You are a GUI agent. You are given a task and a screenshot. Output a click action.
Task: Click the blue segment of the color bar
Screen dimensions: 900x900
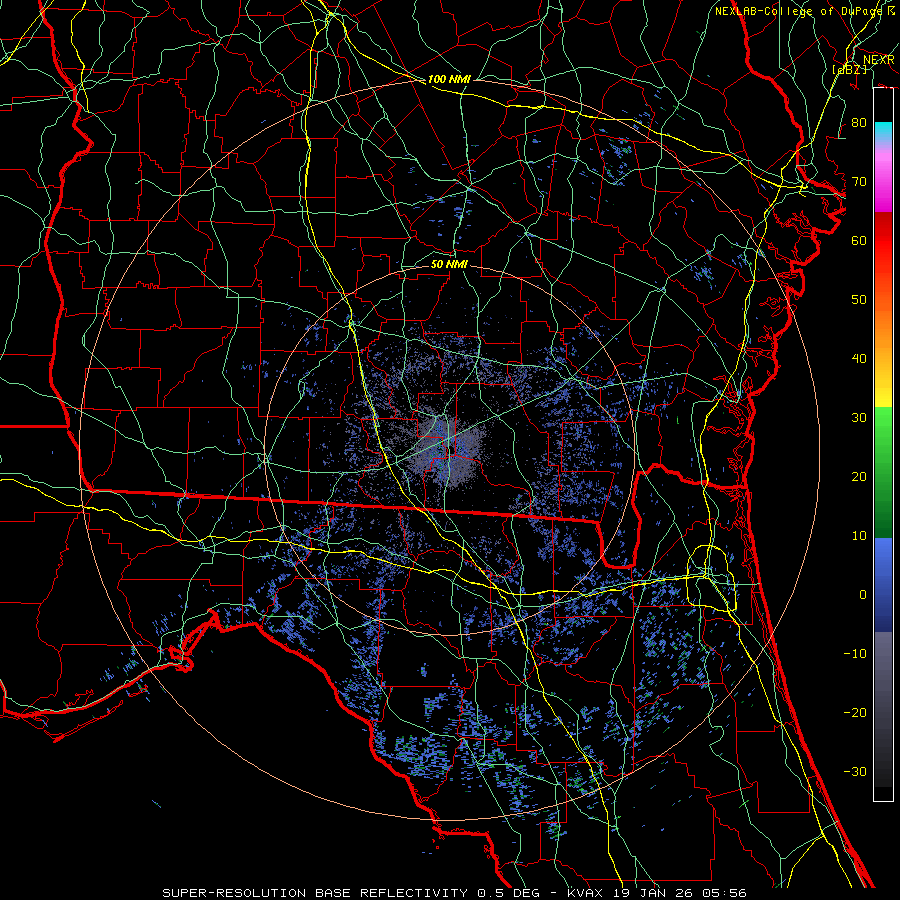point(883,585)
